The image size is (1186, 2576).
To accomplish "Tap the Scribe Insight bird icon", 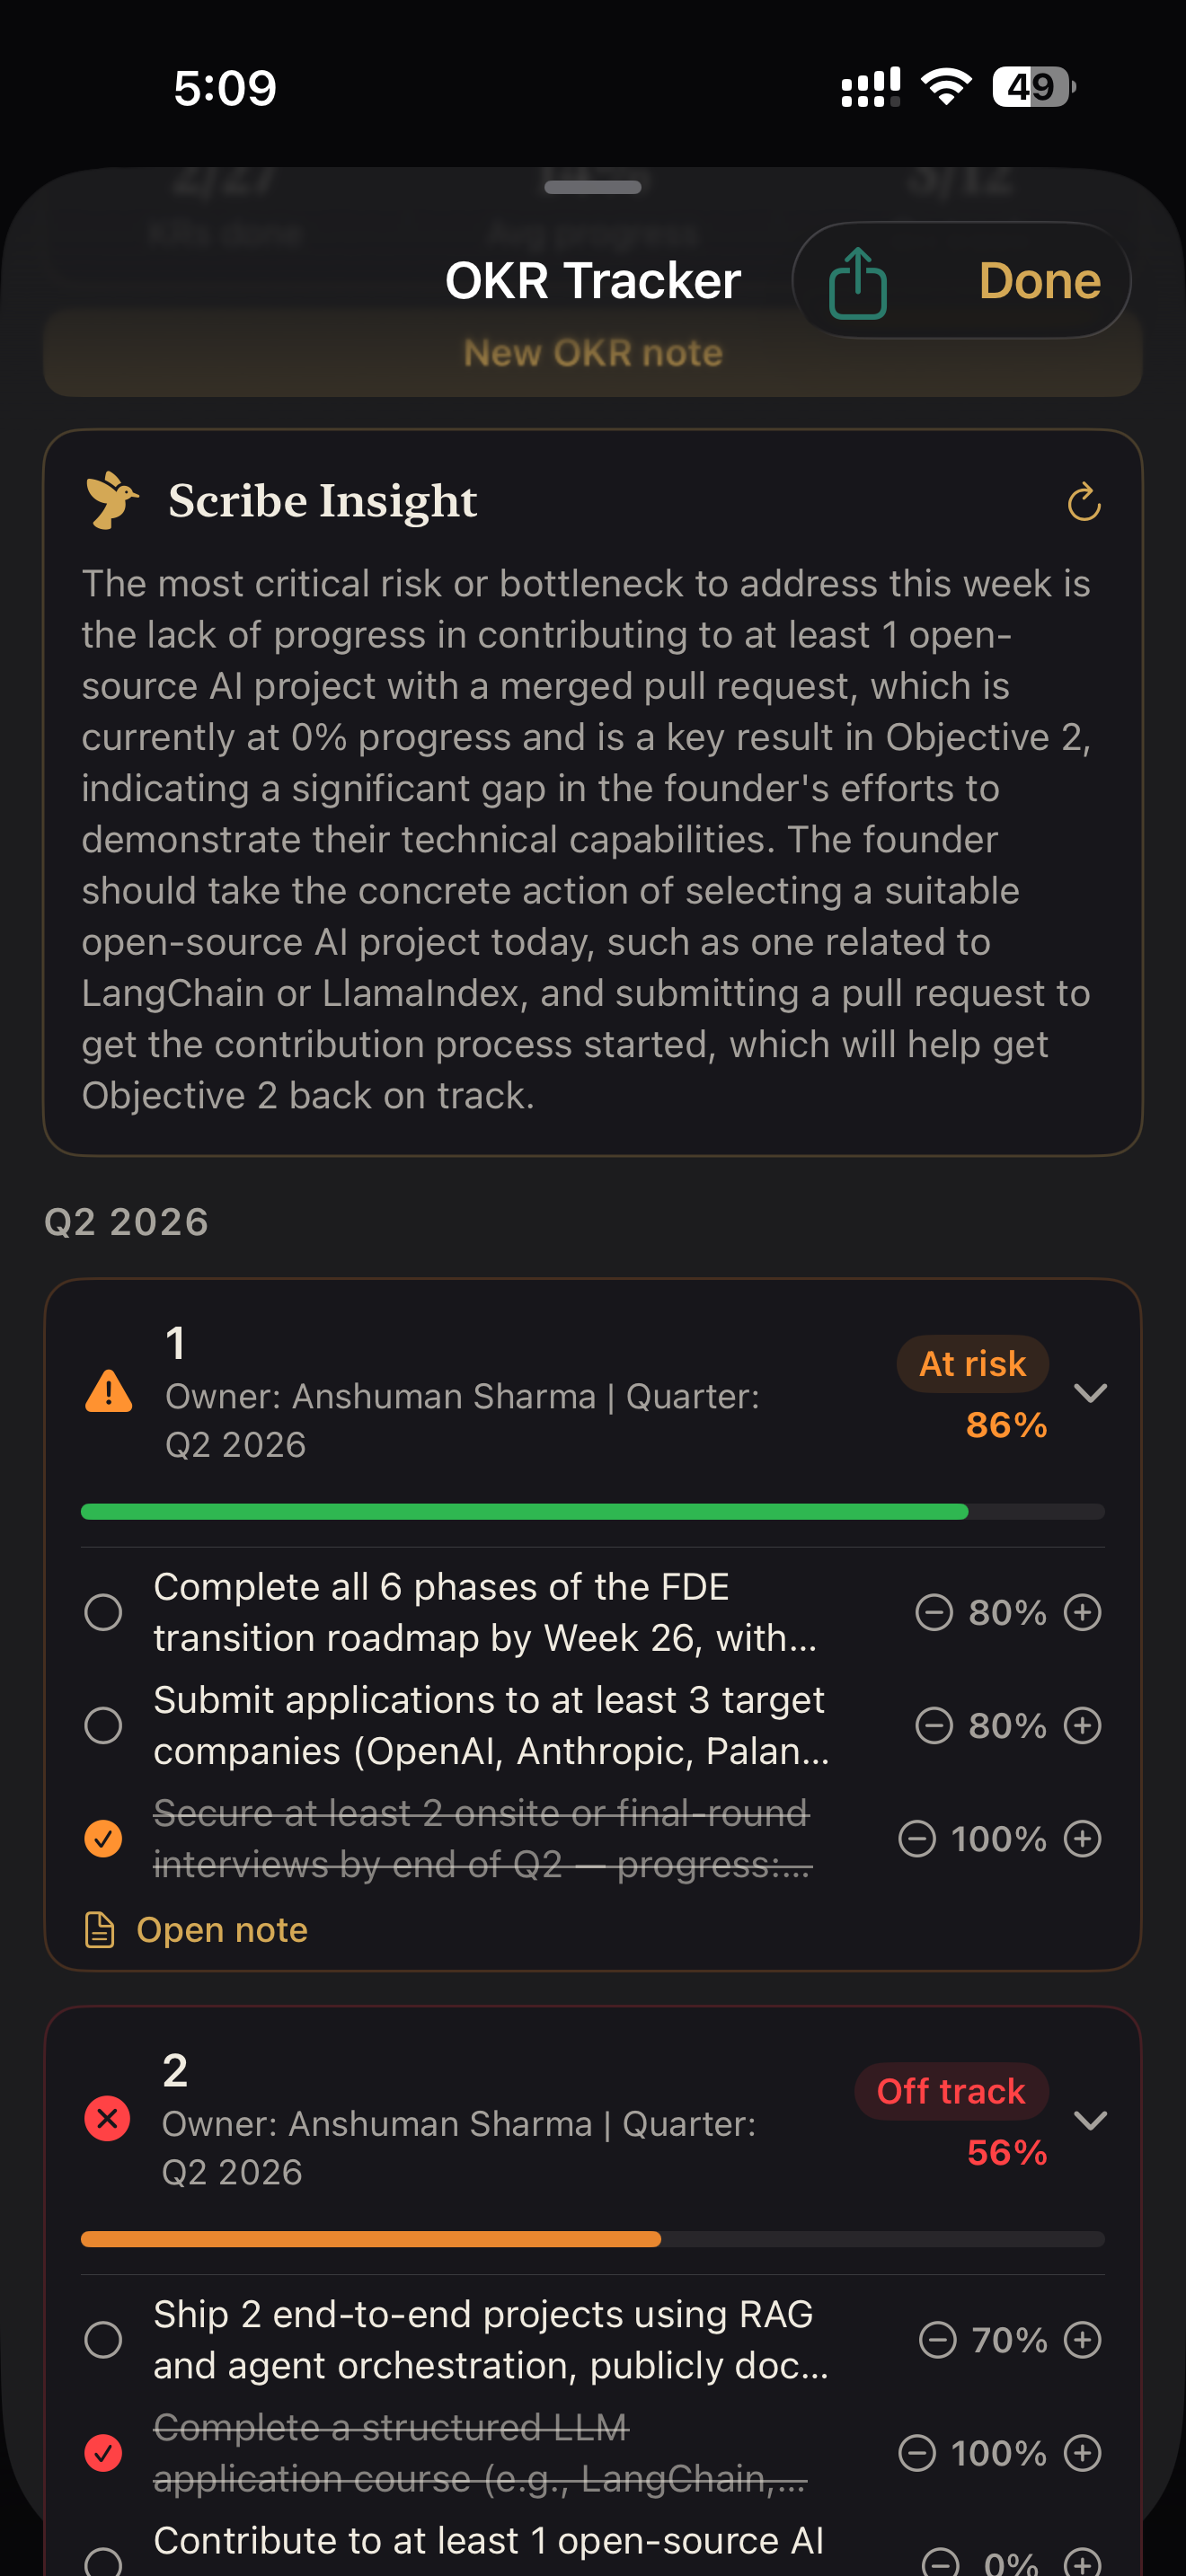I will click(x=111, y=500).
